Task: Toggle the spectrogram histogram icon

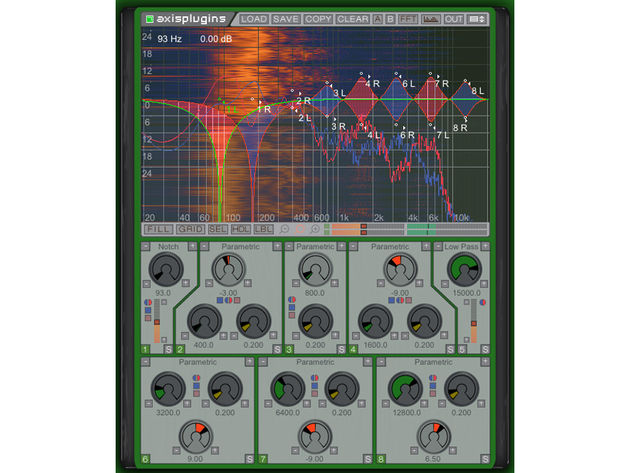Action: (430, 19)
